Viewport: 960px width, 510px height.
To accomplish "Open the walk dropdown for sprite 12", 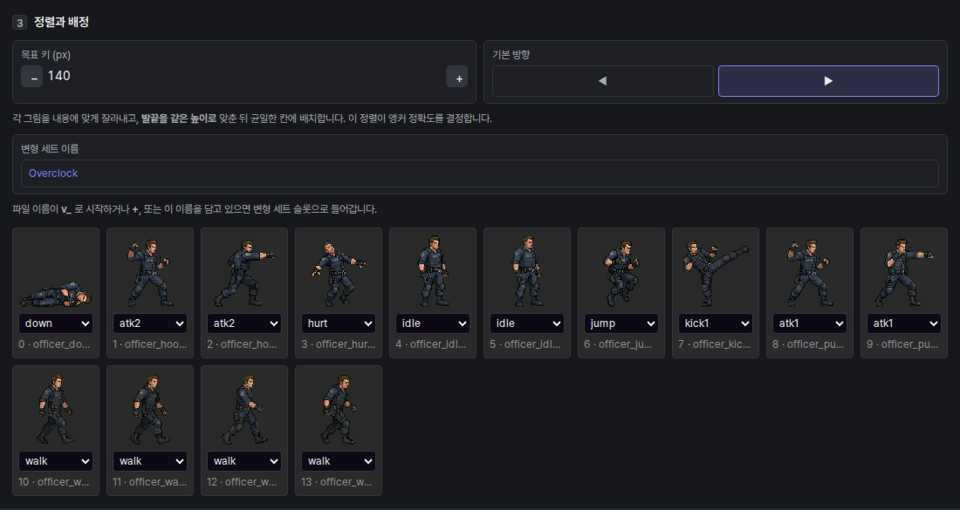I will pos(244,461).
